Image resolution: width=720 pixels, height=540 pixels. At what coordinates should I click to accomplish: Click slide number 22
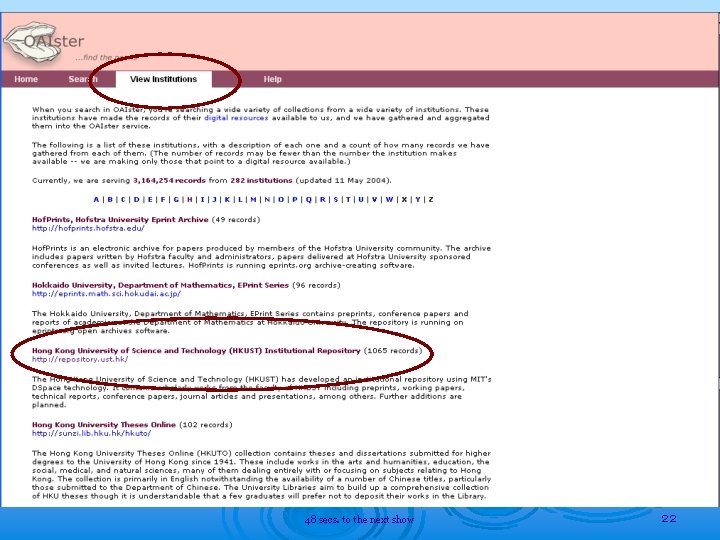point(669,518)
